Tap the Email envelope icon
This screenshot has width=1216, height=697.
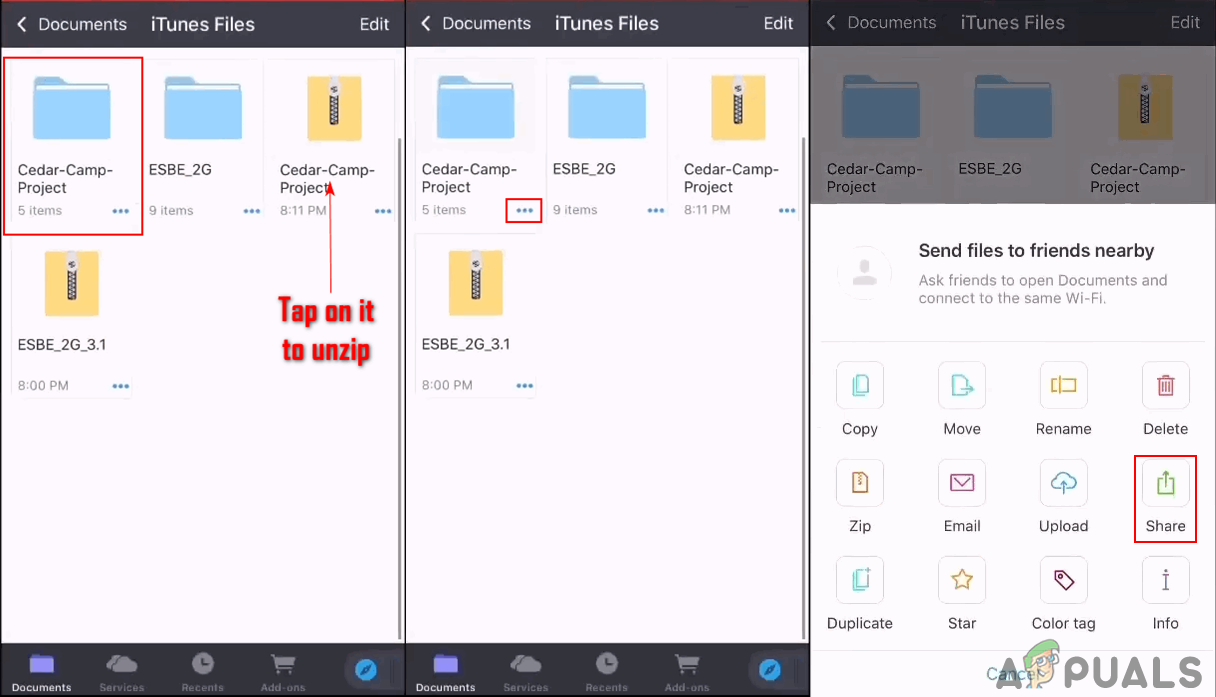961,483
